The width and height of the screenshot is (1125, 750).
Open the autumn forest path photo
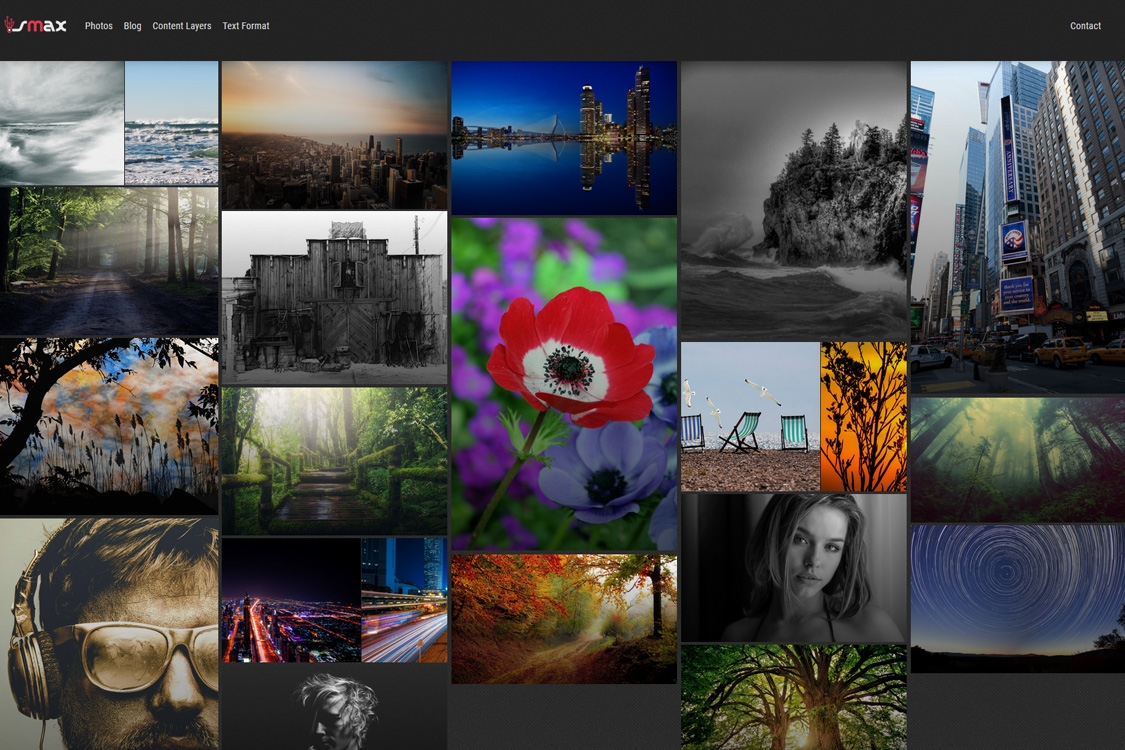[x=564, y=619]
